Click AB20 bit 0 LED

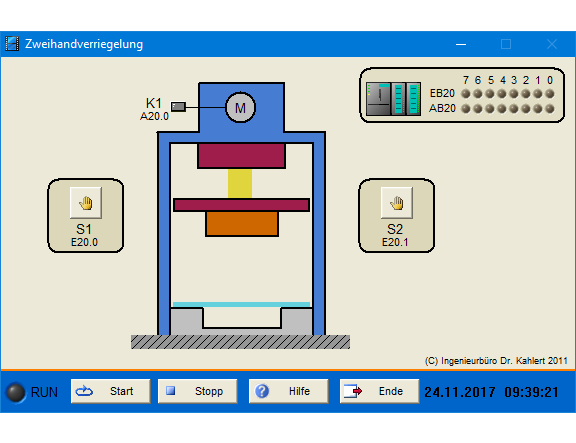tap(550, 109)
